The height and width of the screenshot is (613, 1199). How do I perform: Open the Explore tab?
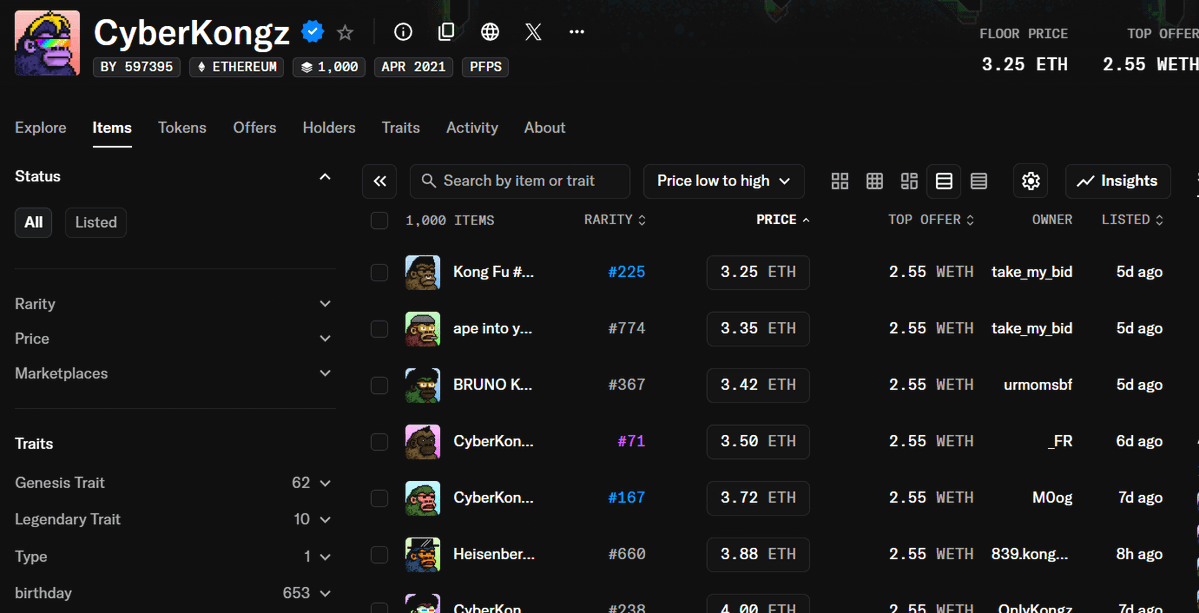point(41,128)
